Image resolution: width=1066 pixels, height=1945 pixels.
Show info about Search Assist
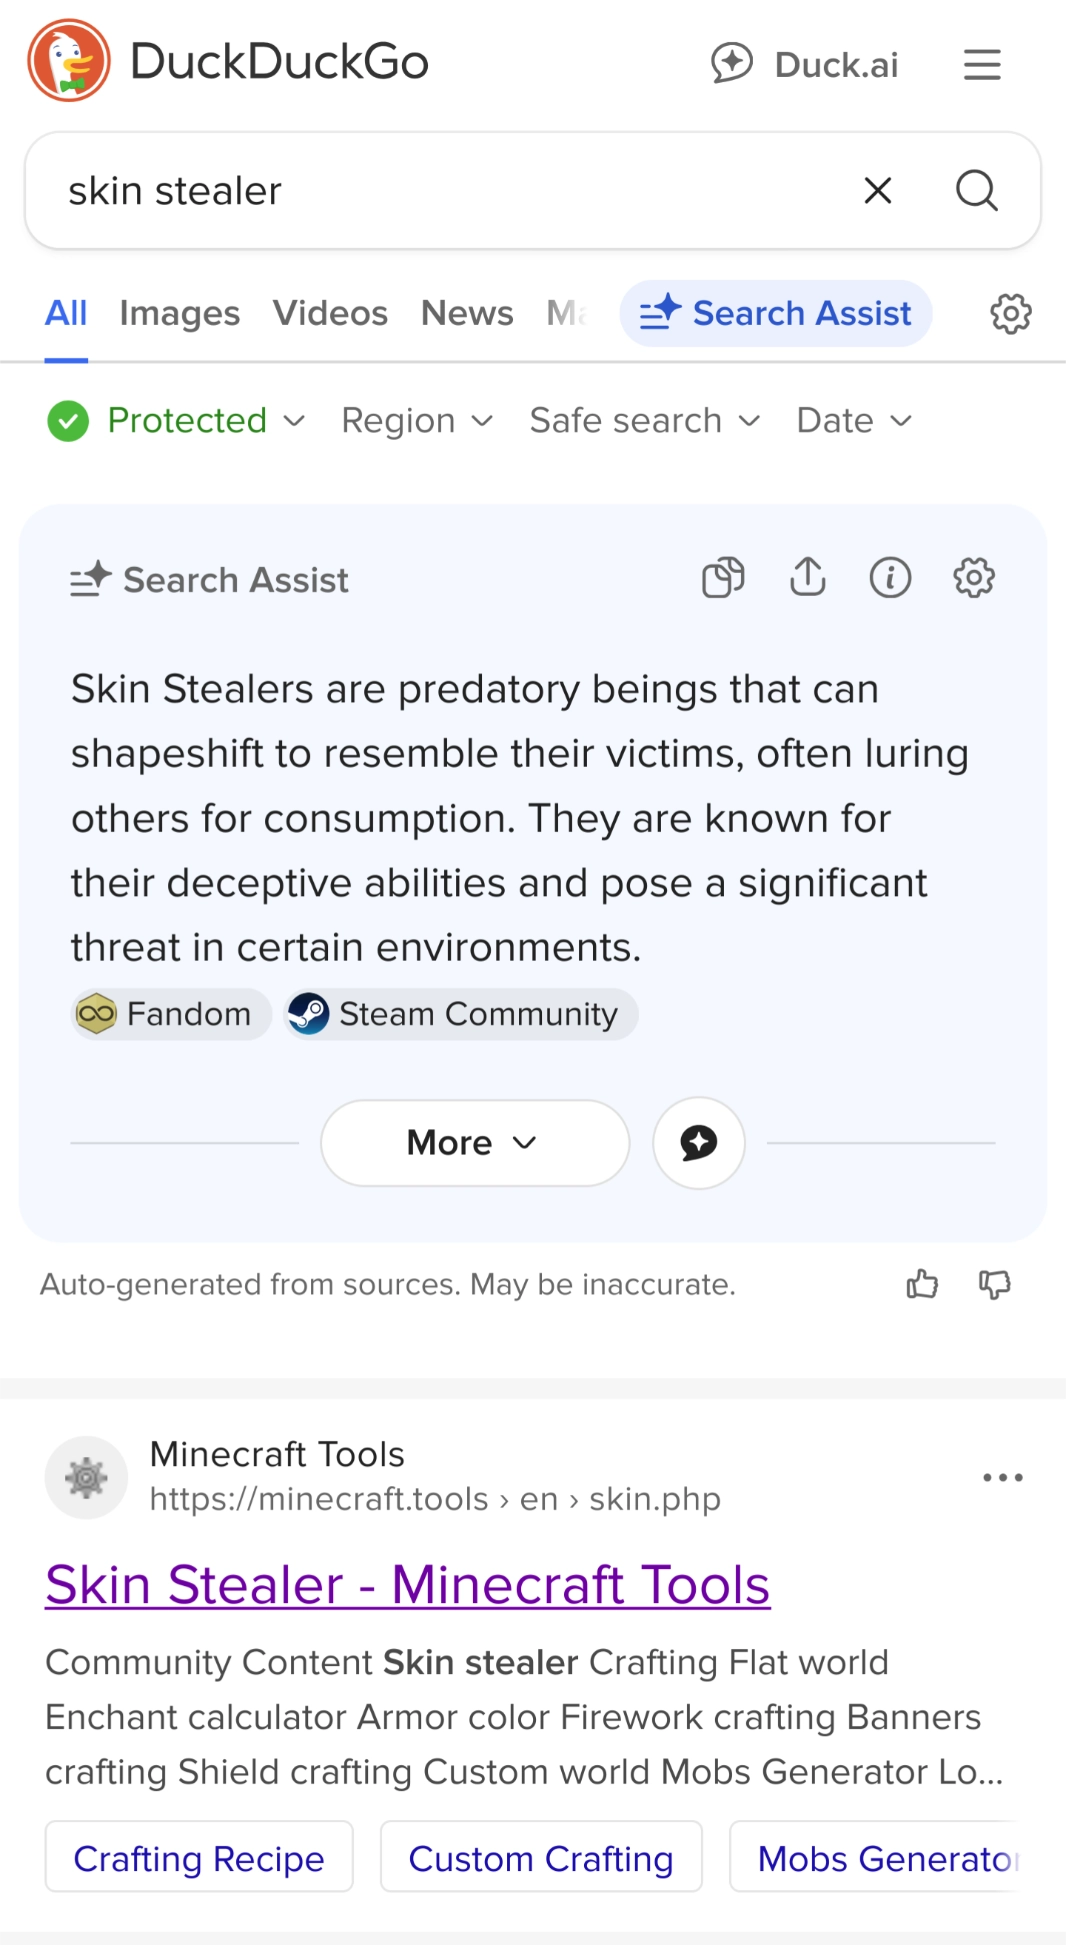[890, 577]
